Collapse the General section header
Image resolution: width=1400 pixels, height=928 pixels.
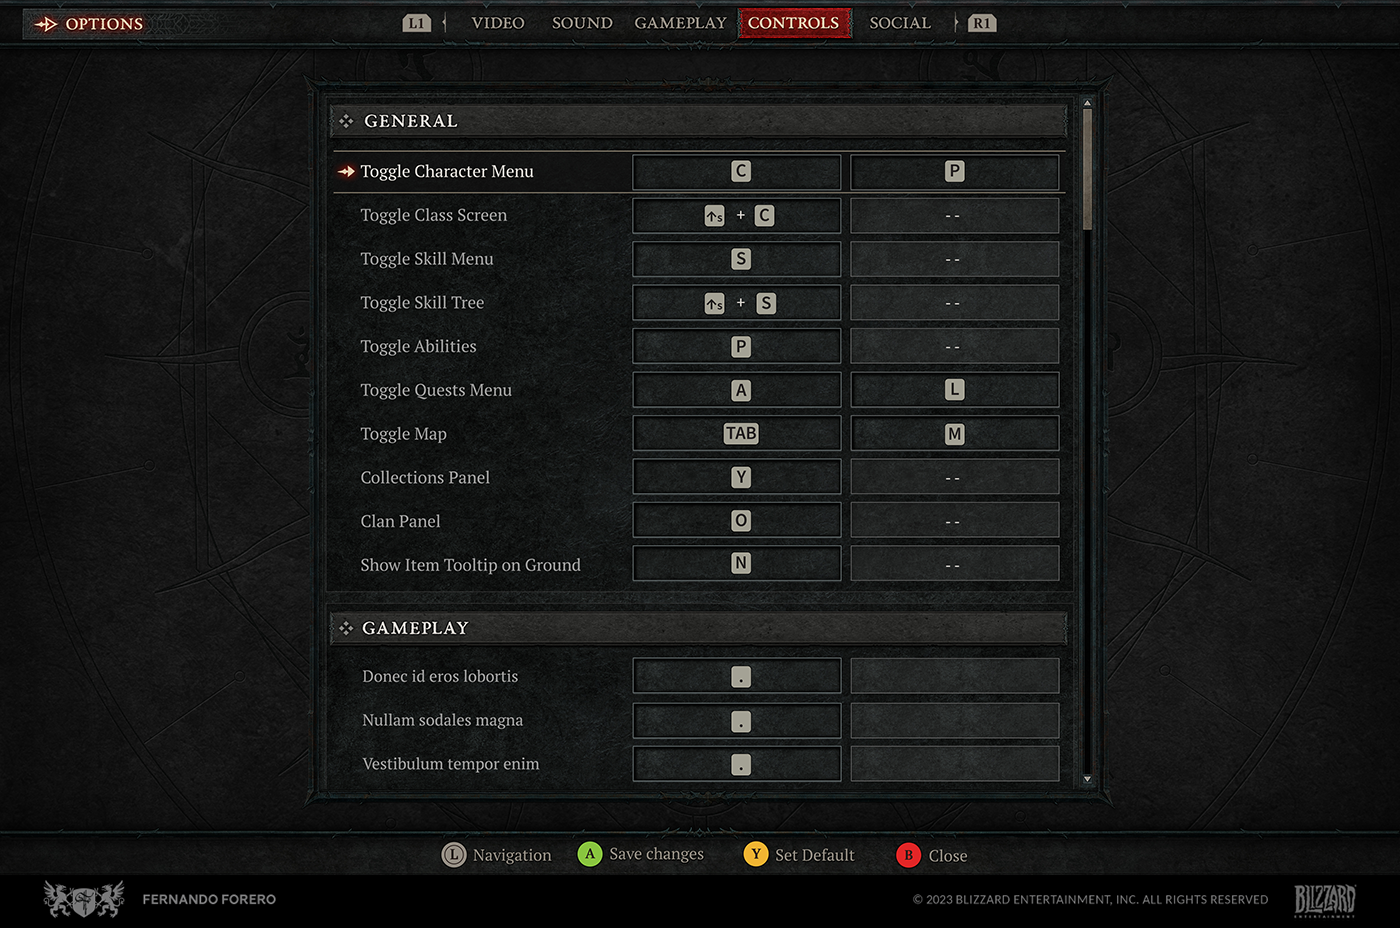click(699, 121)
